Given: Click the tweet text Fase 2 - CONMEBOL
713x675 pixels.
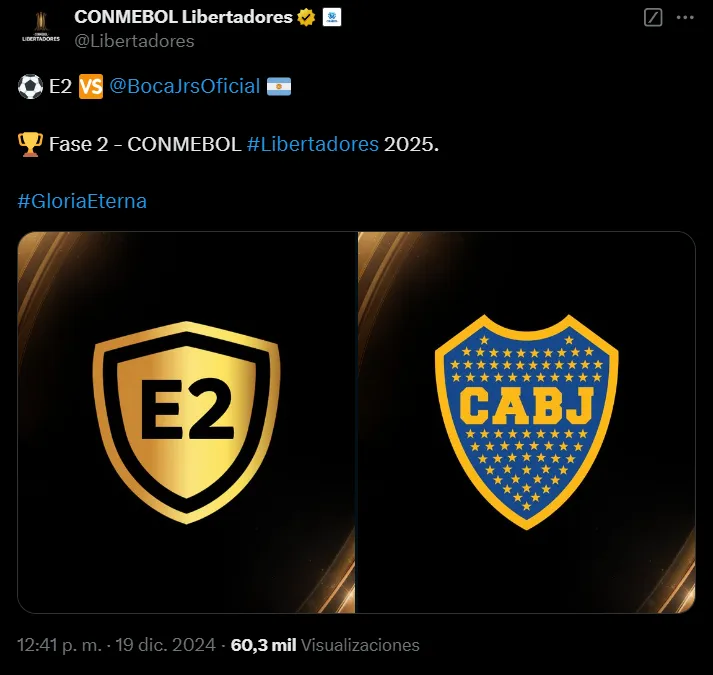Looking at the screenshot, I should (x=145, y=144).
